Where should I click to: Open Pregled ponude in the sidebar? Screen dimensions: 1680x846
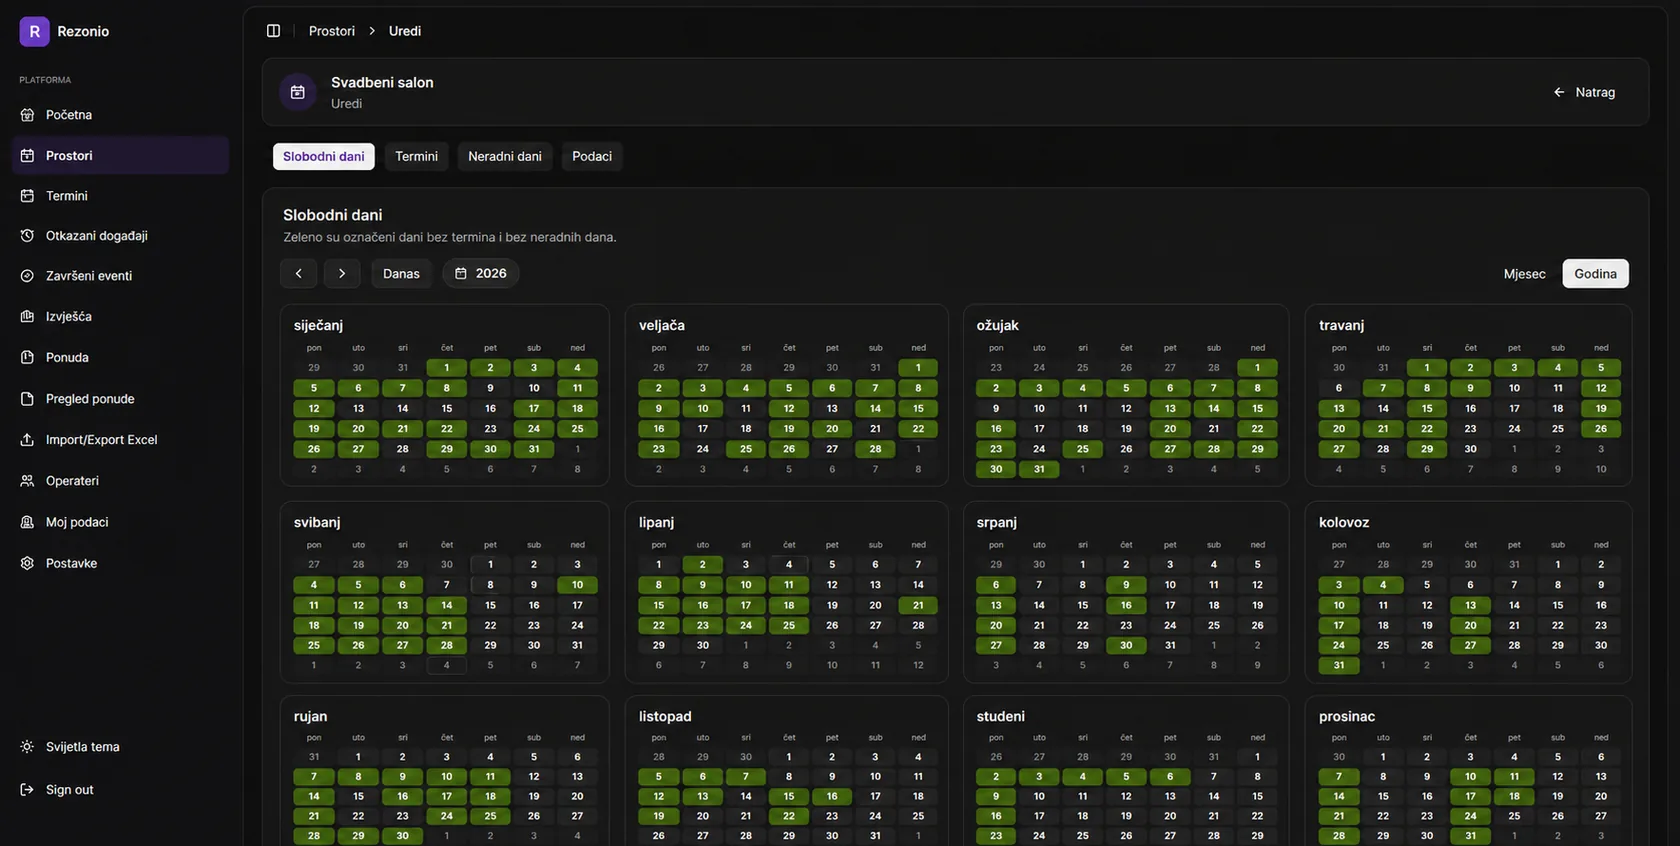[x=120, y=398]
